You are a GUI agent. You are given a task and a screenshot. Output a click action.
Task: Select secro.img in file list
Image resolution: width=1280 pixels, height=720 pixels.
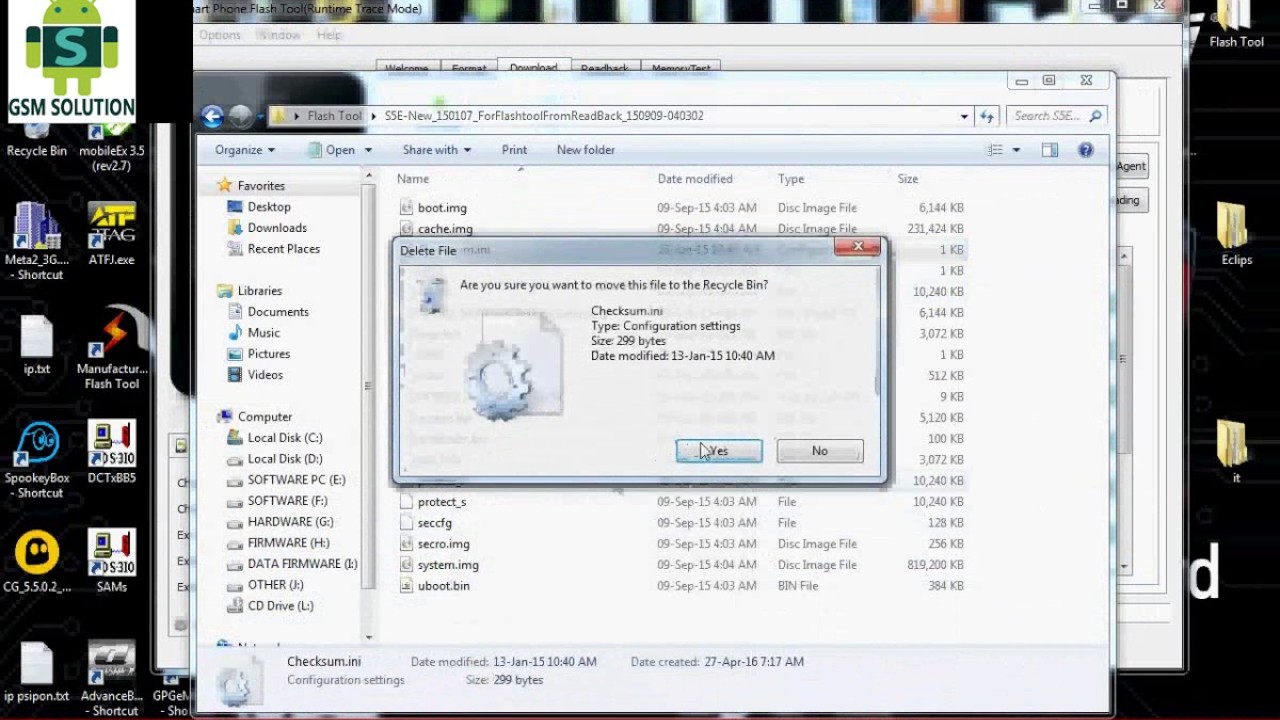click(x=444, y=544)
